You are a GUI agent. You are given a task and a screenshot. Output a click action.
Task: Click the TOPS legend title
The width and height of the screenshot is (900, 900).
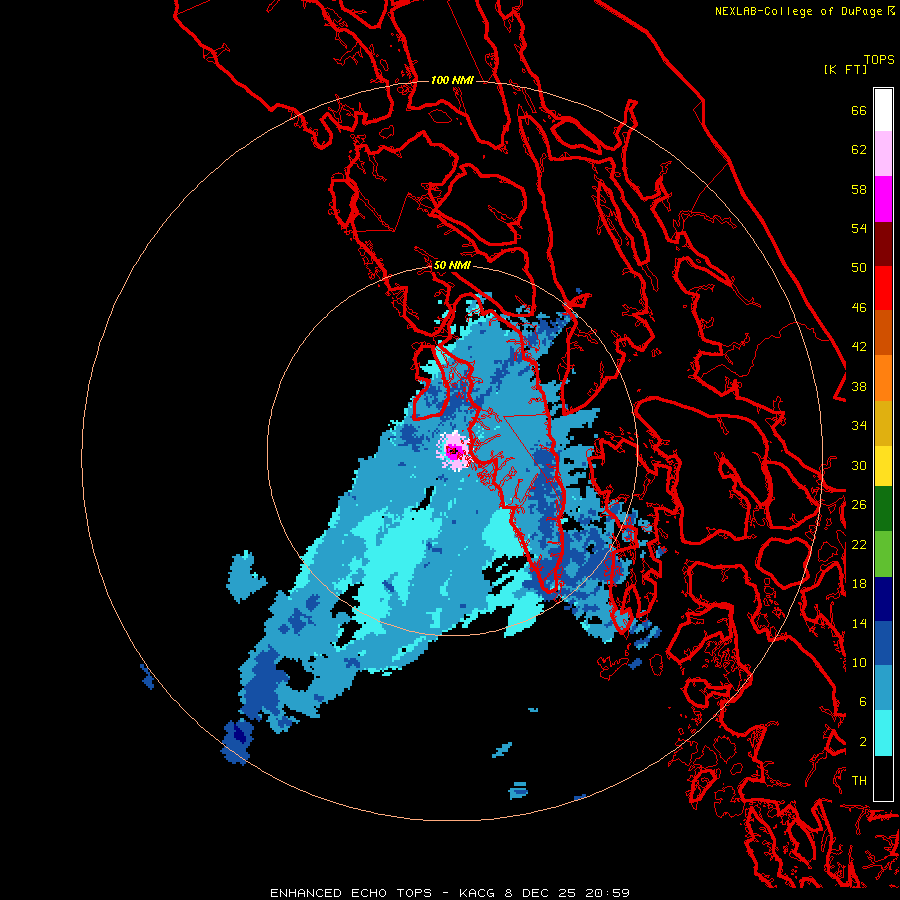[x=879, y=60]
